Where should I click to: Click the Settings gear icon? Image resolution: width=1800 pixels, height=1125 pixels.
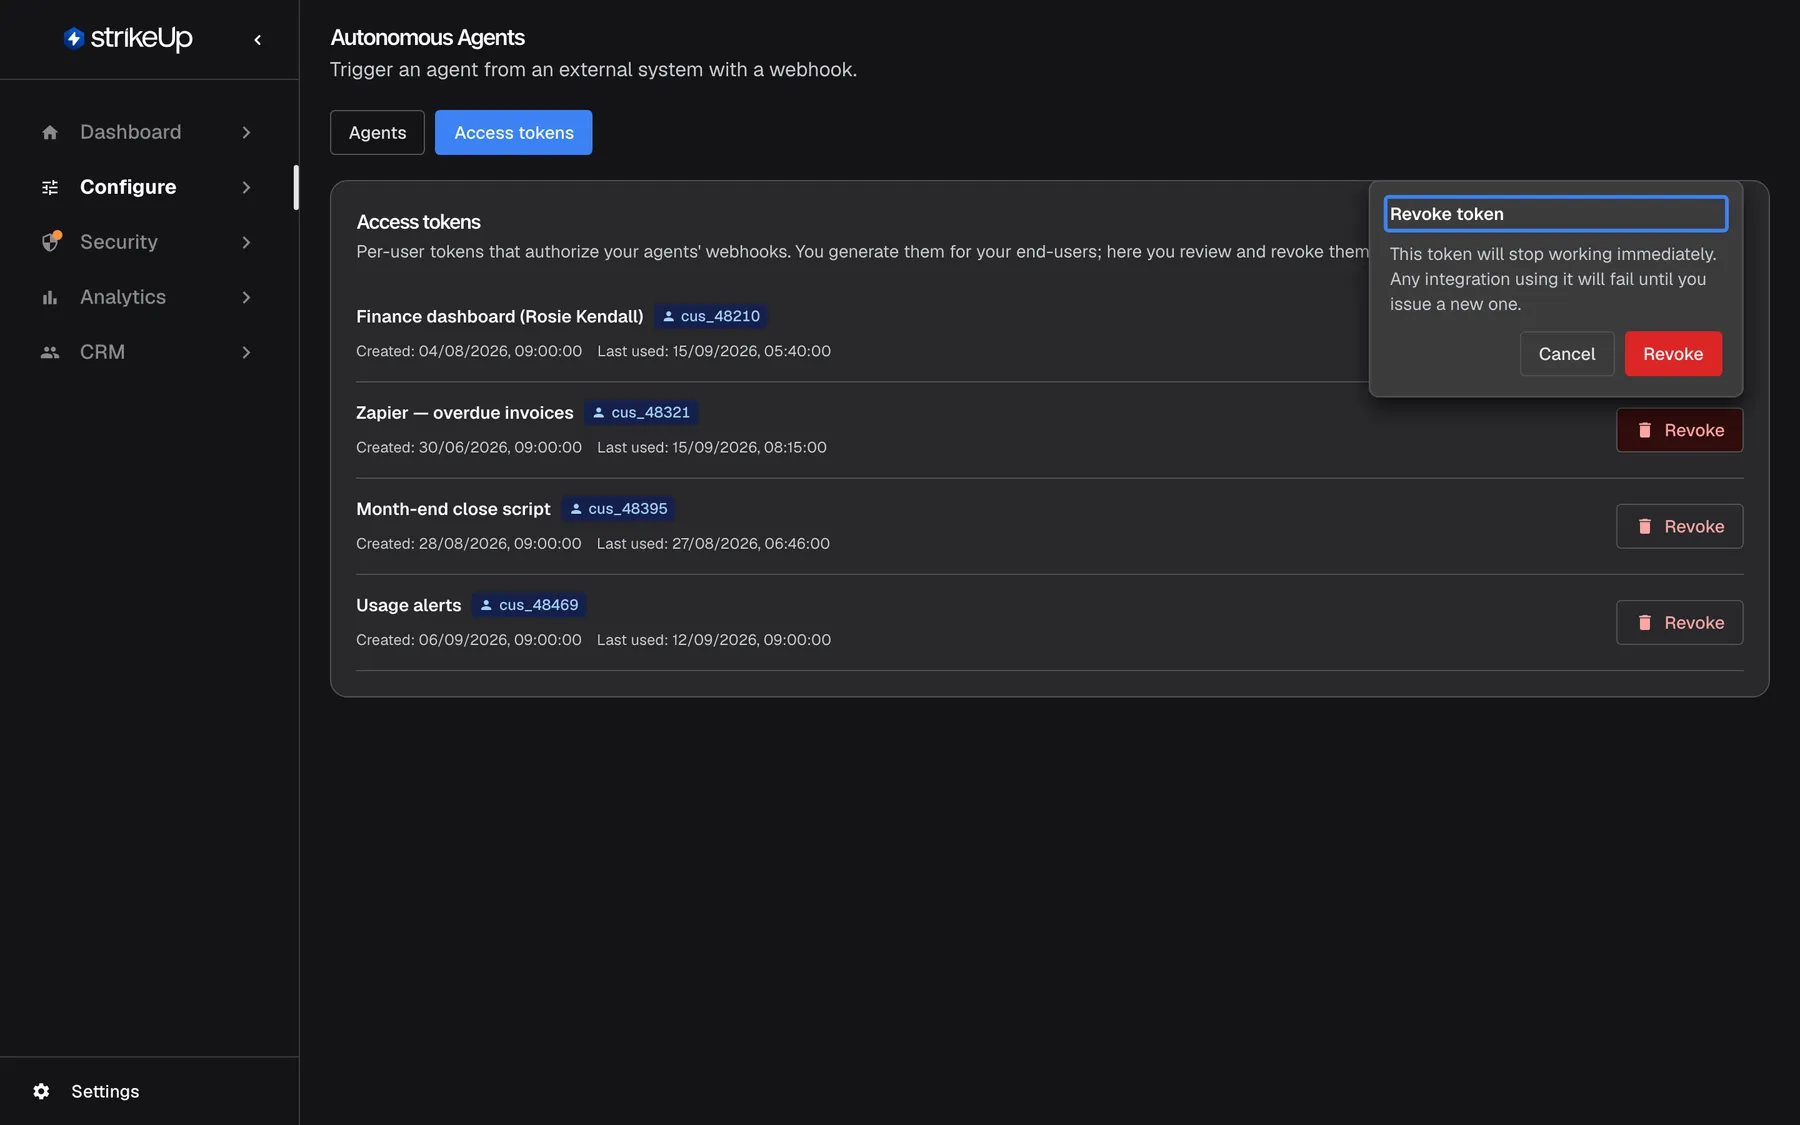pyautogui.click(x=41, y=1091)
